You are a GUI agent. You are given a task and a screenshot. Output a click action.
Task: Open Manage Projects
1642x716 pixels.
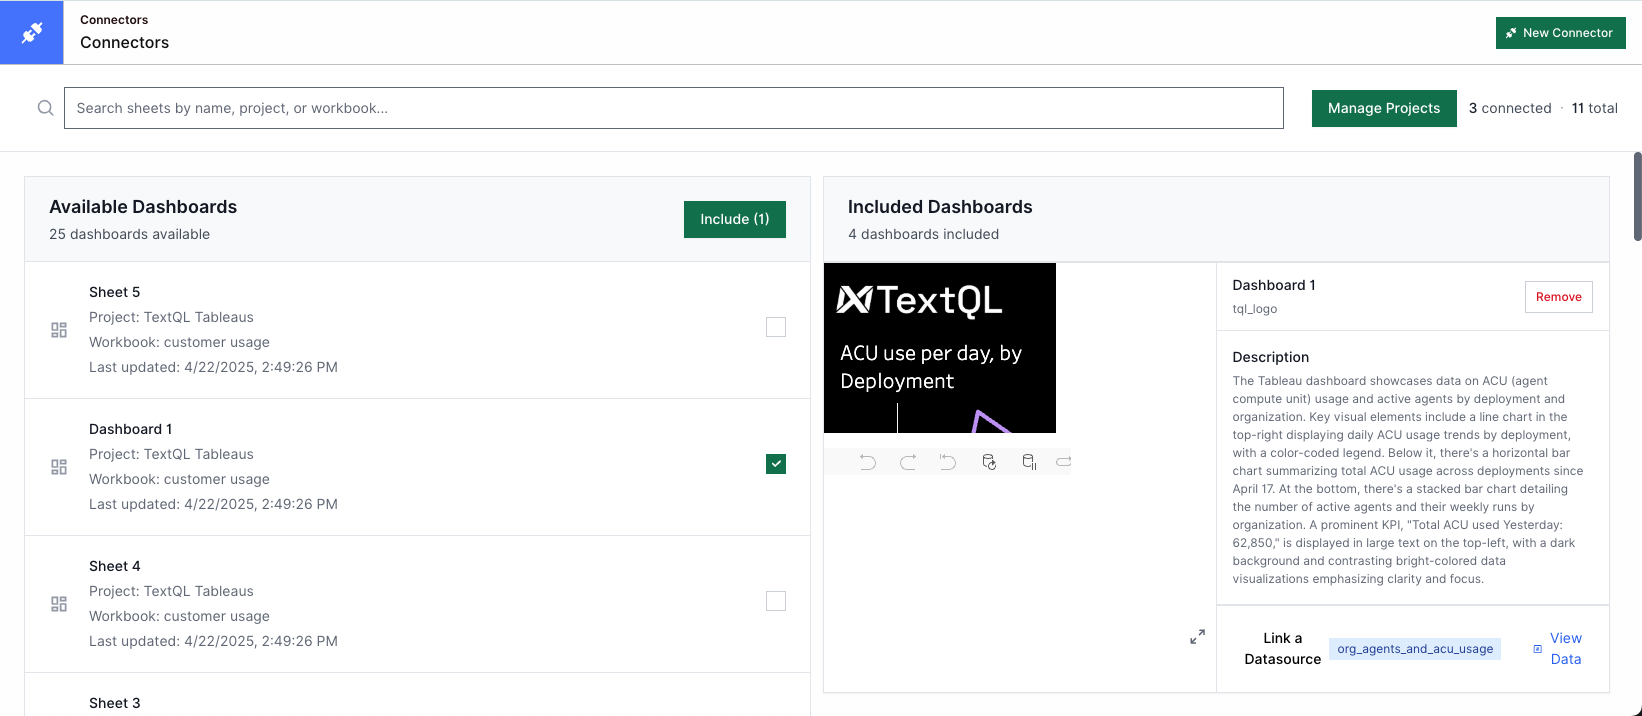click(x=1384, y=108)
